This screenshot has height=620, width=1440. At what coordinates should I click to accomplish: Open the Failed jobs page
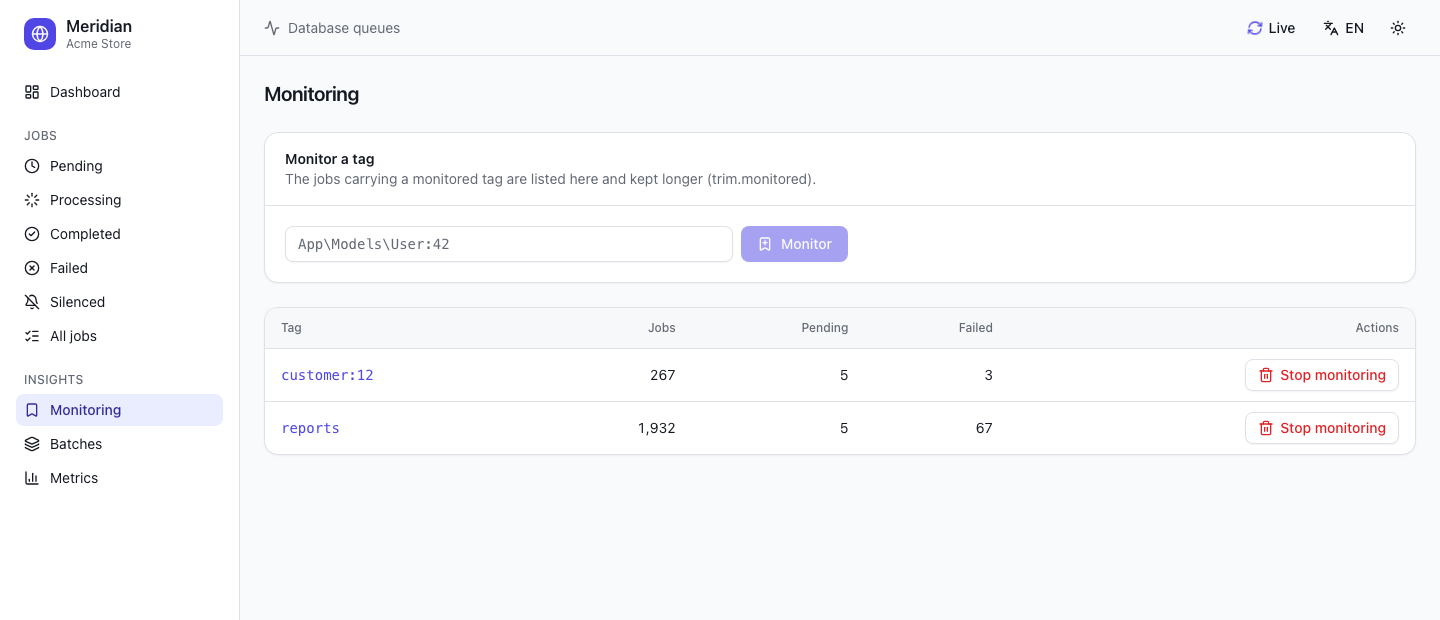pyautogui.click(x=119, y=268)
